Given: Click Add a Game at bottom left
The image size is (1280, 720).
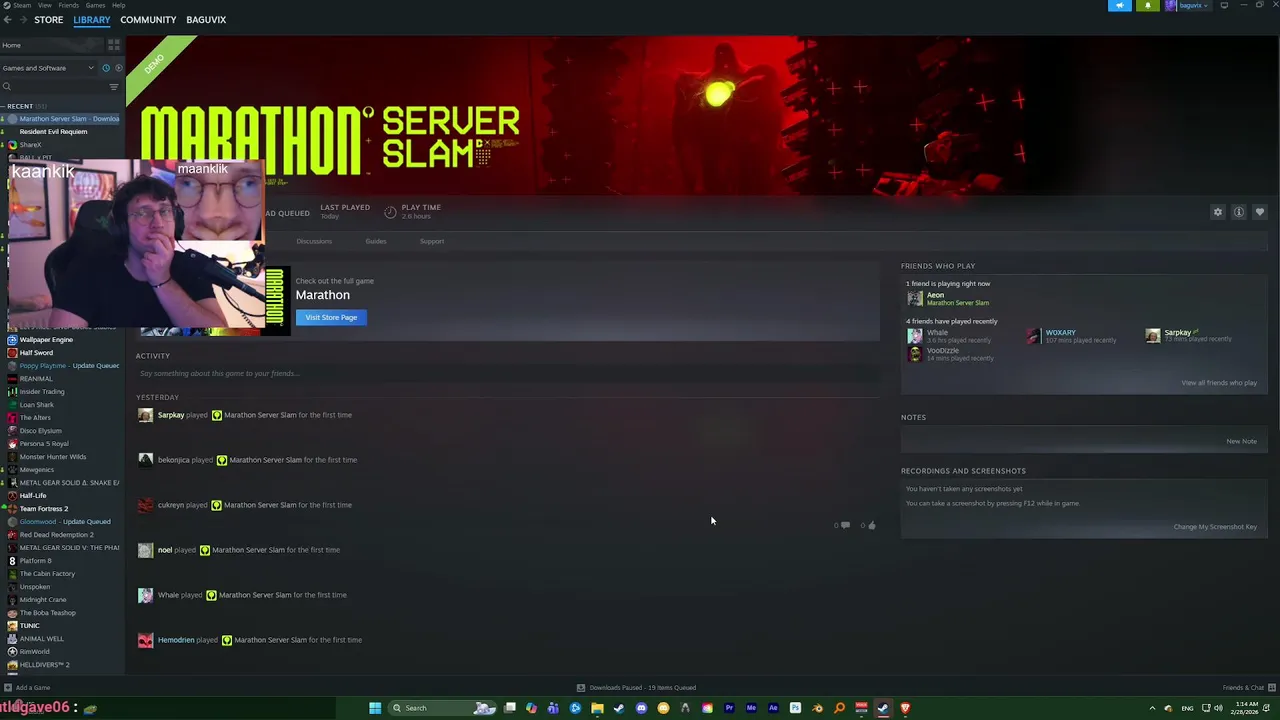Looking at the screenshot, I should point(27,687).
